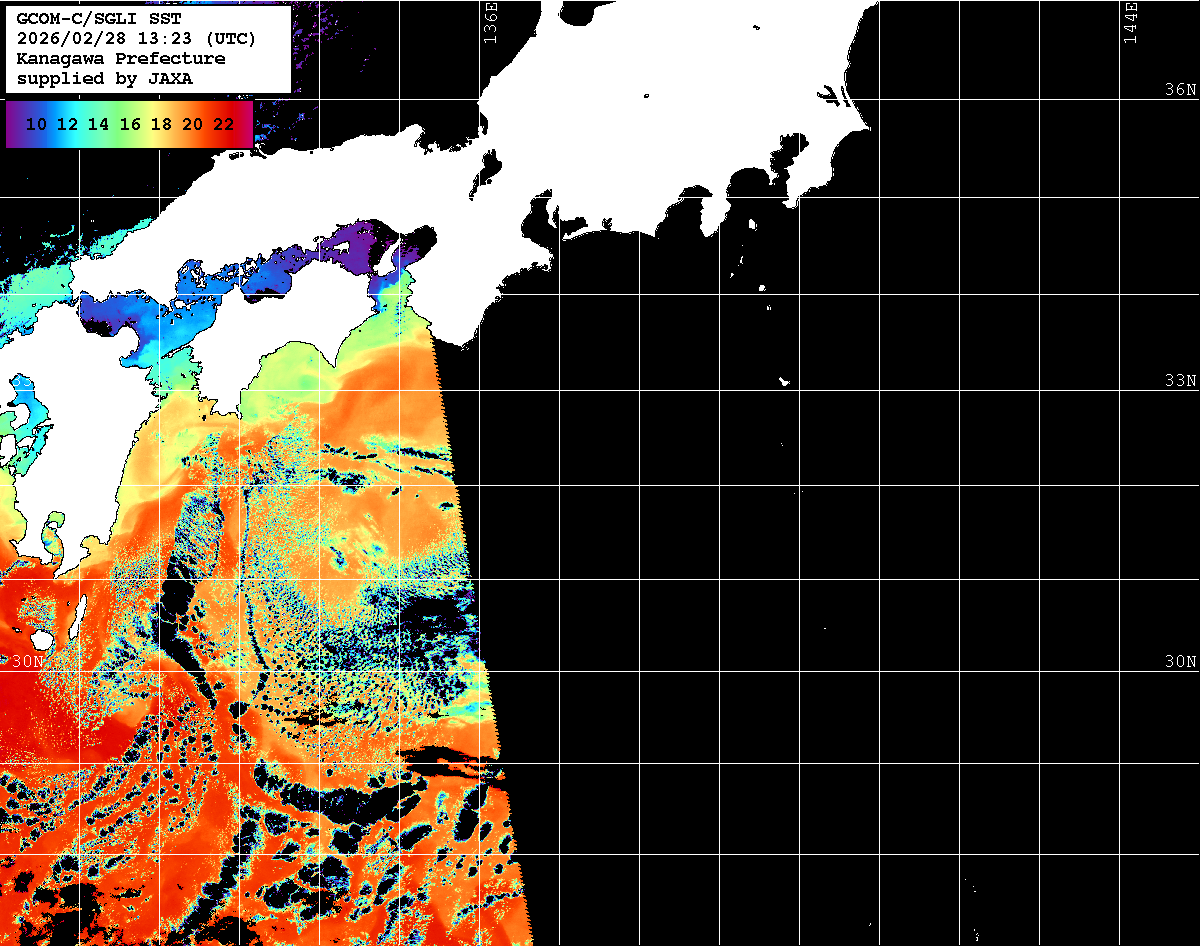The height and width of the screenshot is (946, 1200).
Task: Click the small white island near 33N line
Action: coord(785,381)
